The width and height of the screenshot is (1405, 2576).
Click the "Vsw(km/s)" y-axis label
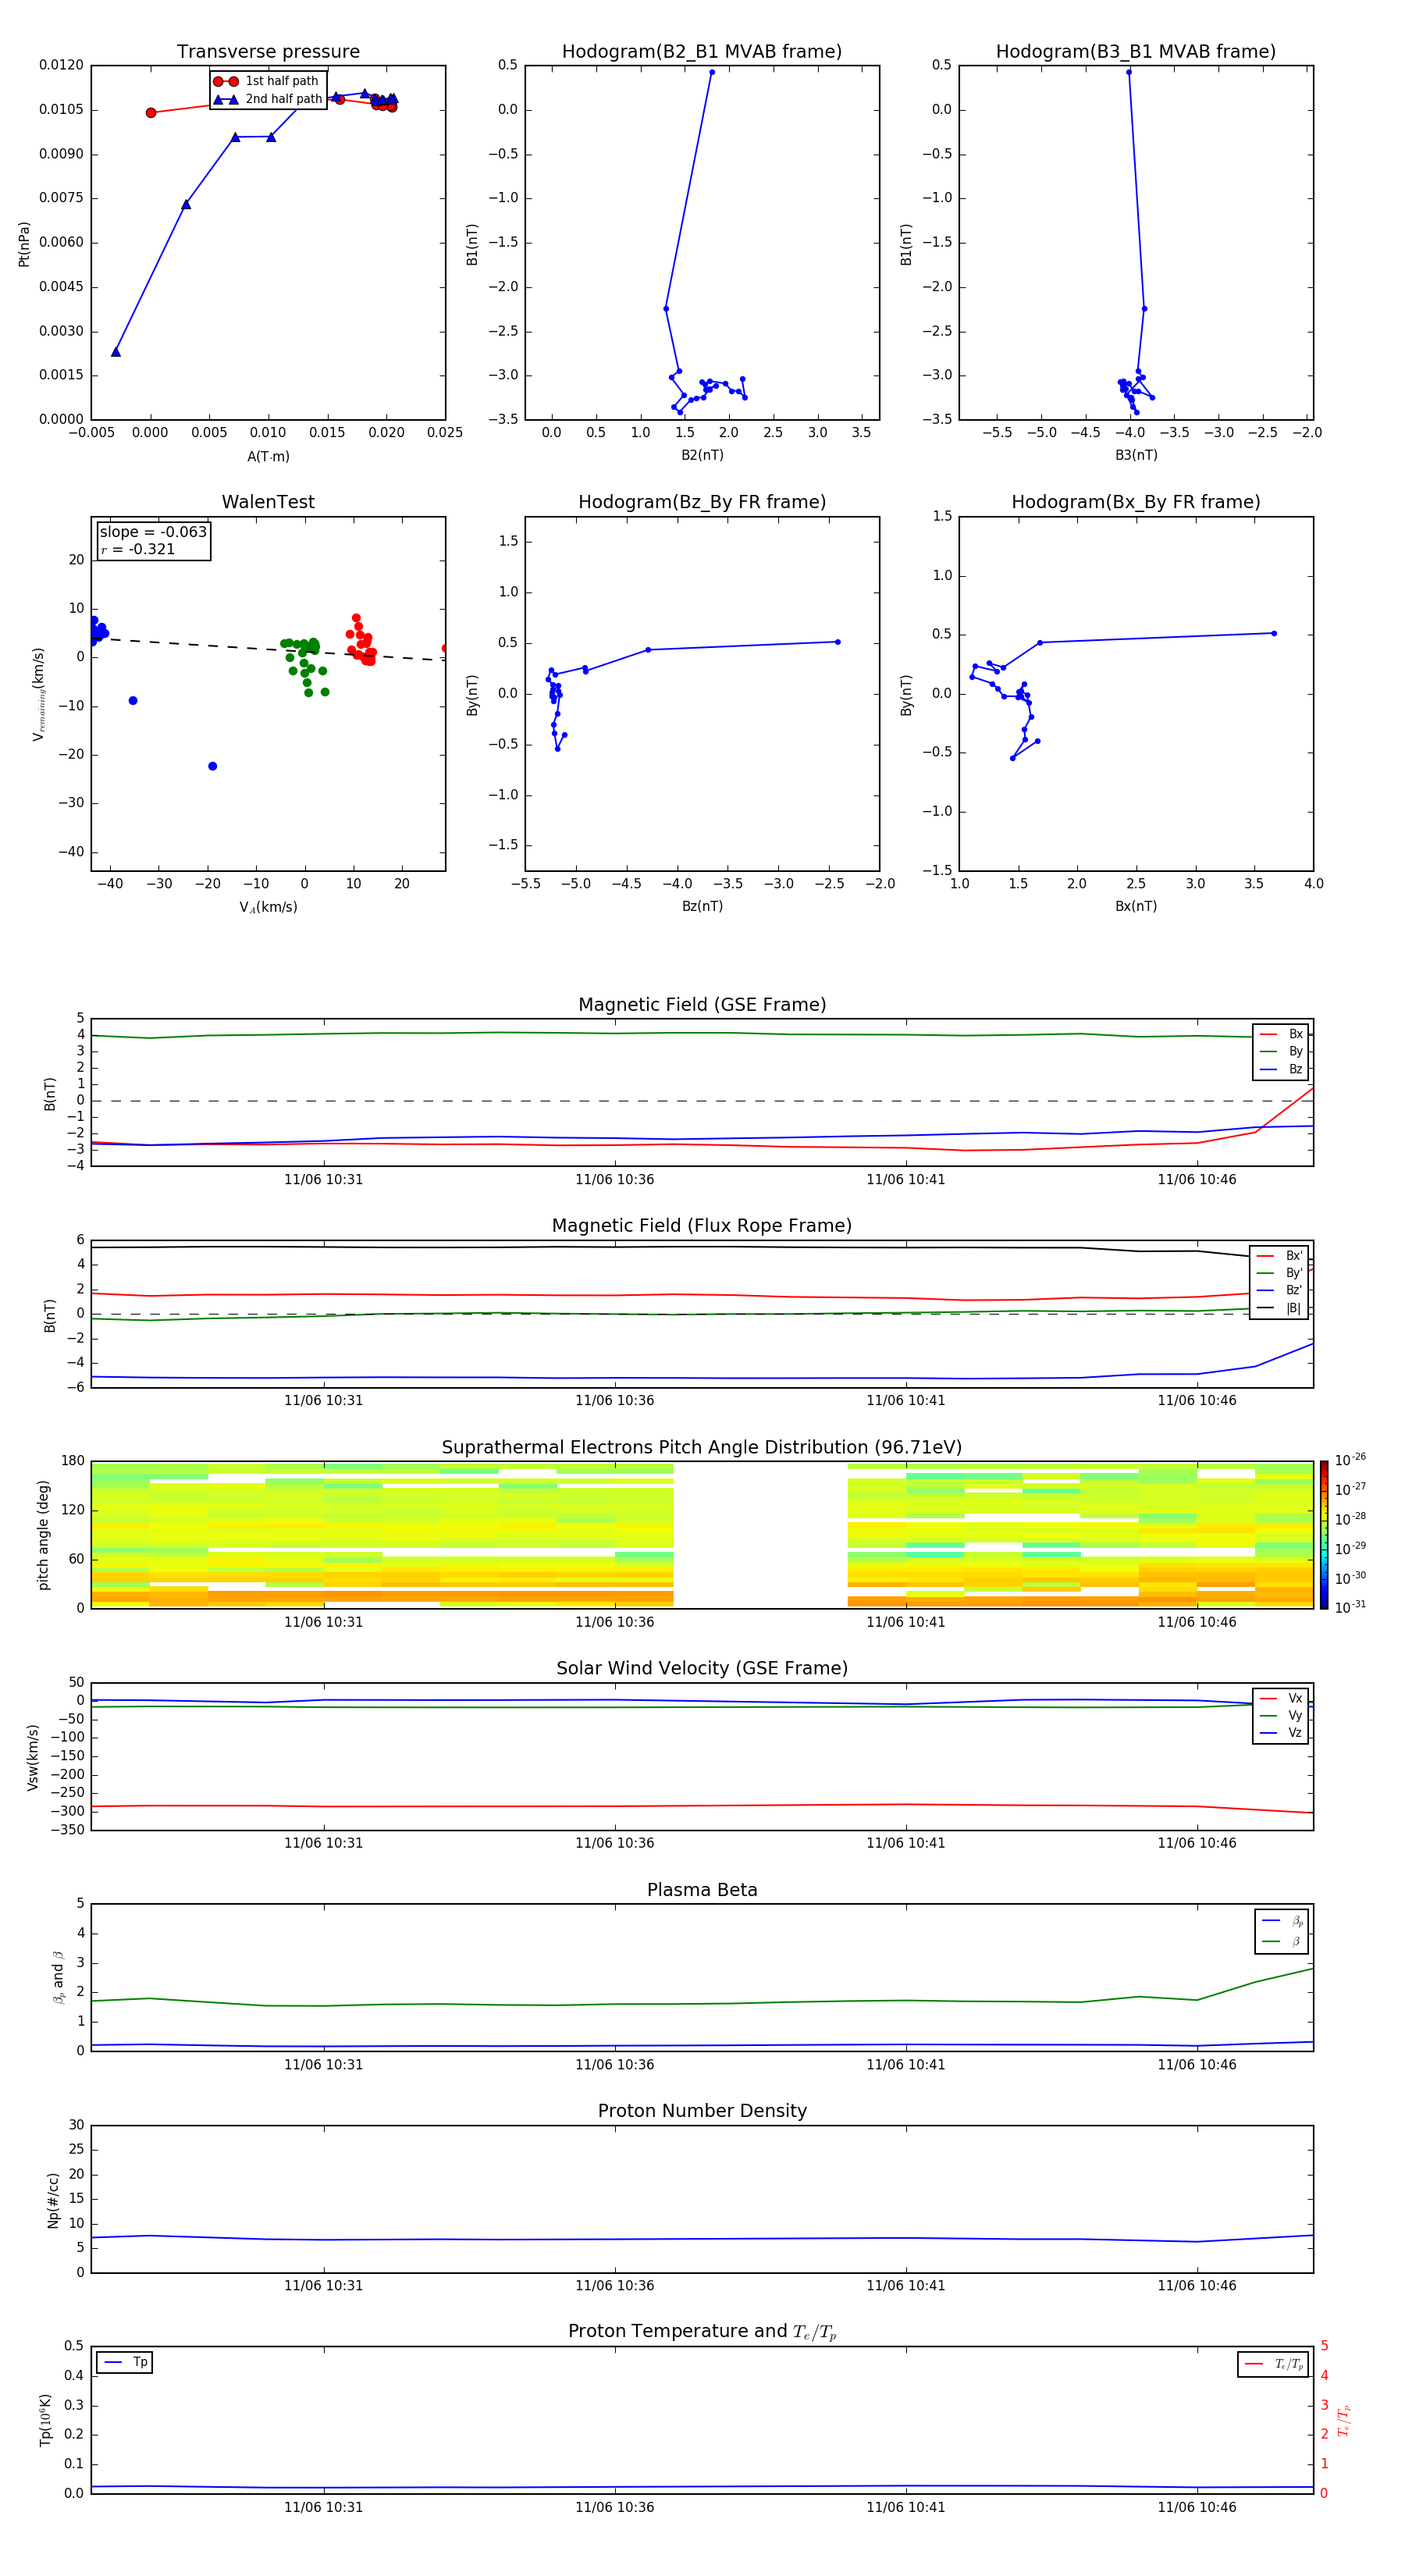(32, 1757)
